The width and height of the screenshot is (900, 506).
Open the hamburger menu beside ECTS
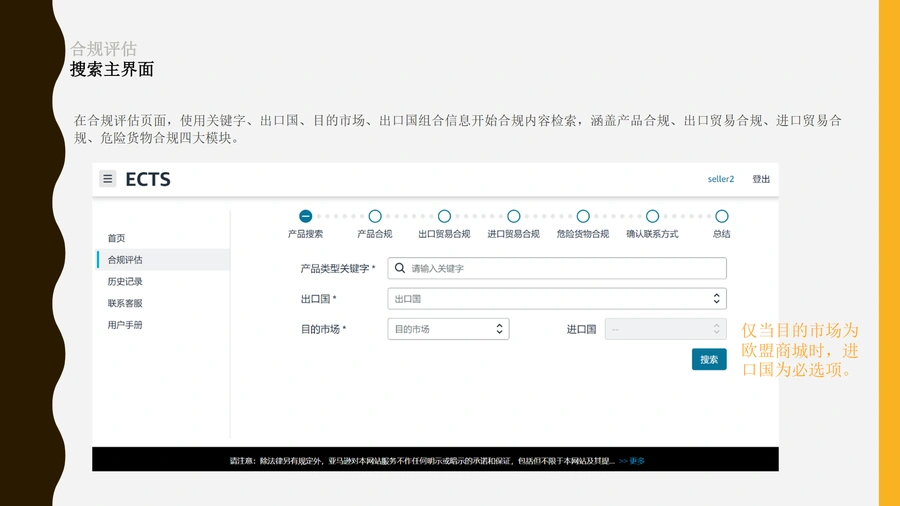click(107, 179)
